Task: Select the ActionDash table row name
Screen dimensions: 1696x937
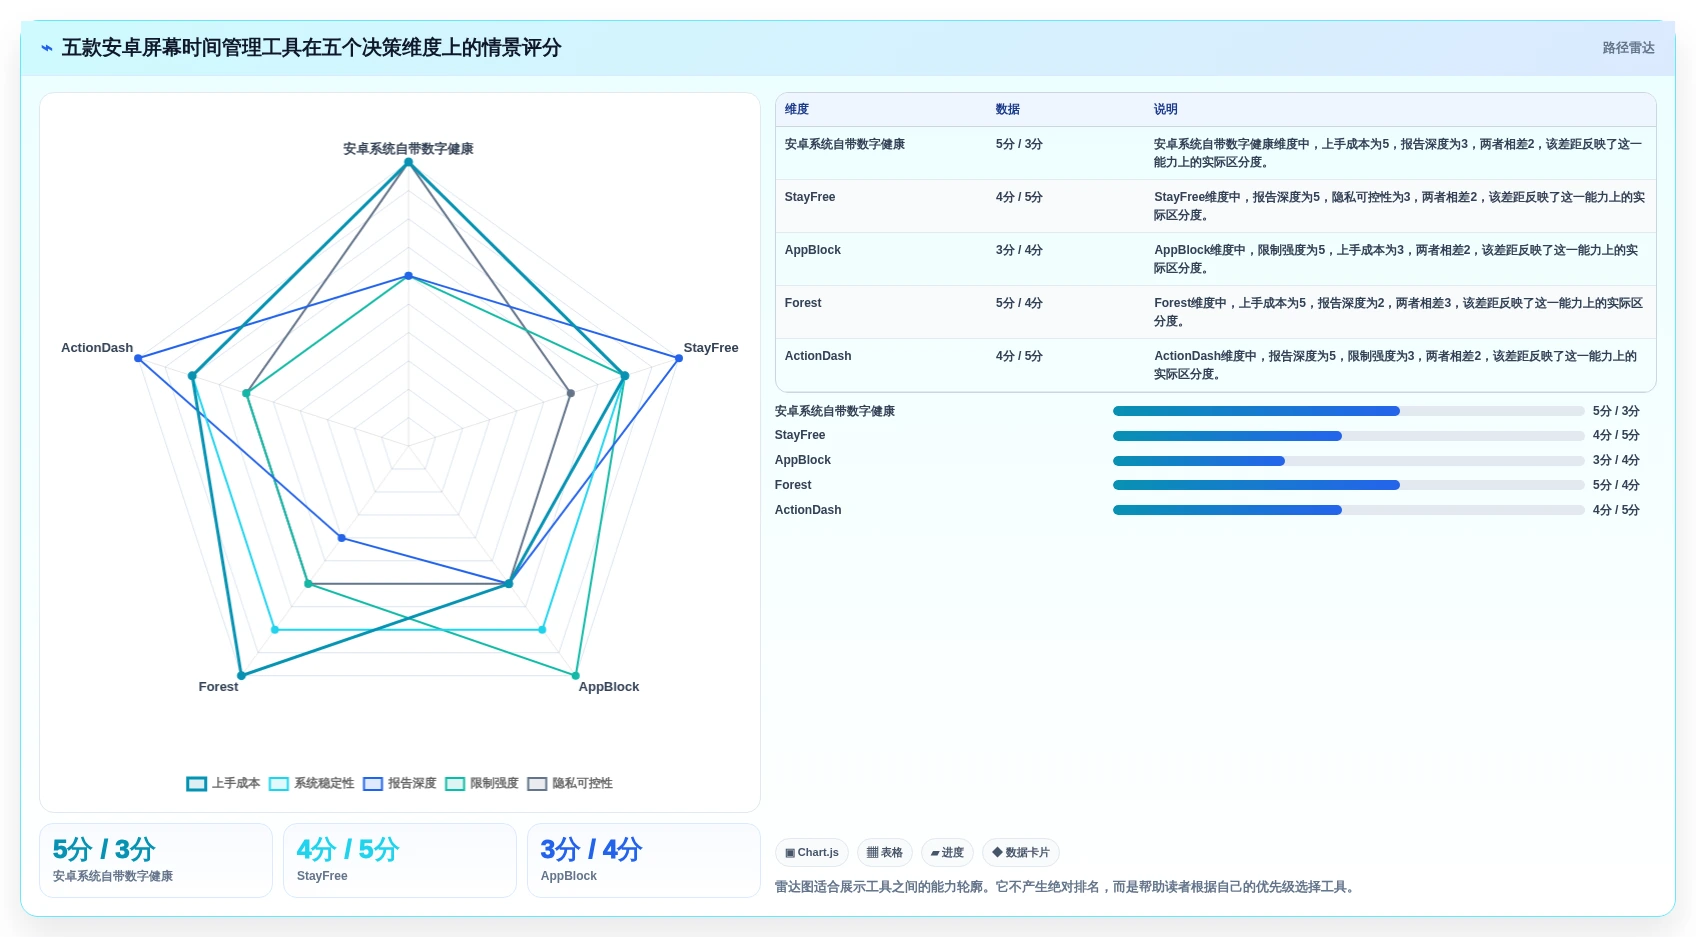Action: tap(818, 357)
